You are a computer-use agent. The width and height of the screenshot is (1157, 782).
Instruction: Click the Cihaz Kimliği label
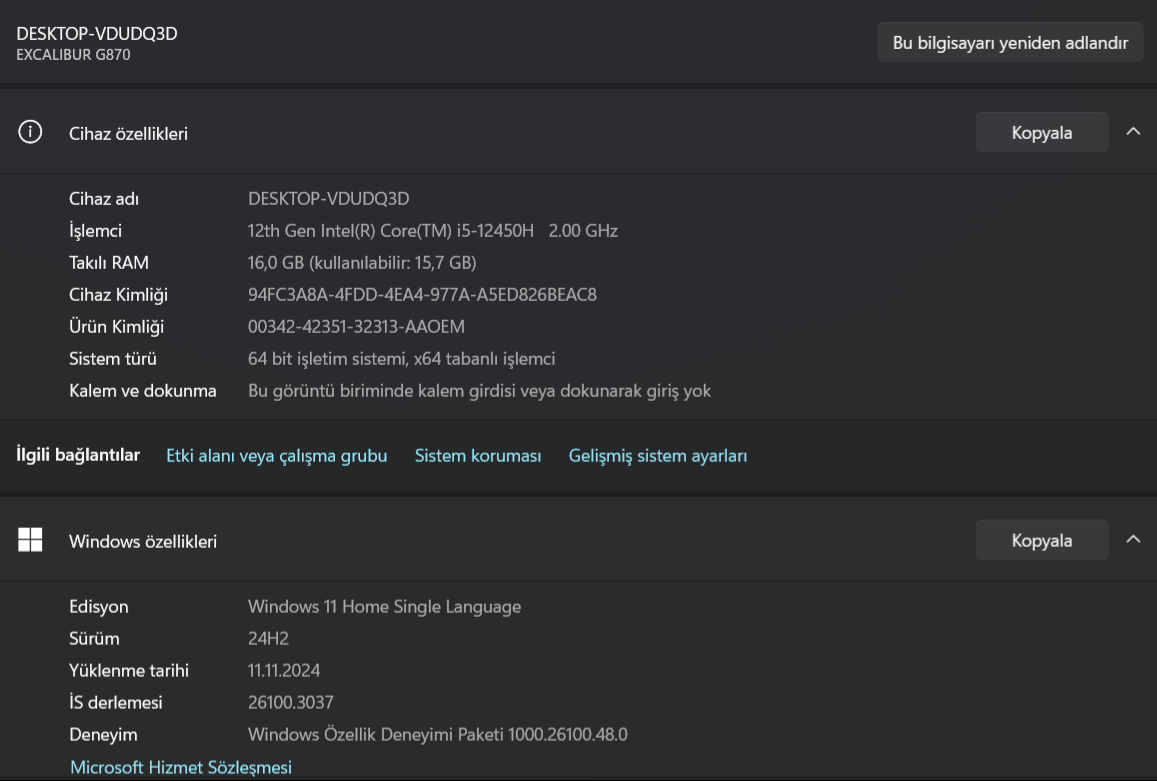(x=118, y=295)
